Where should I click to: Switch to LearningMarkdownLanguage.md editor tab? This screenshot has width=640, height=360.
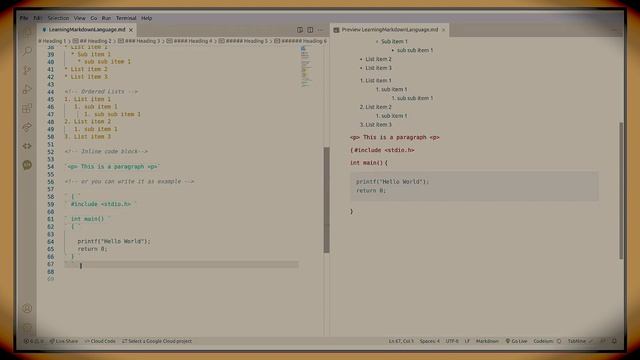point(87,30)
